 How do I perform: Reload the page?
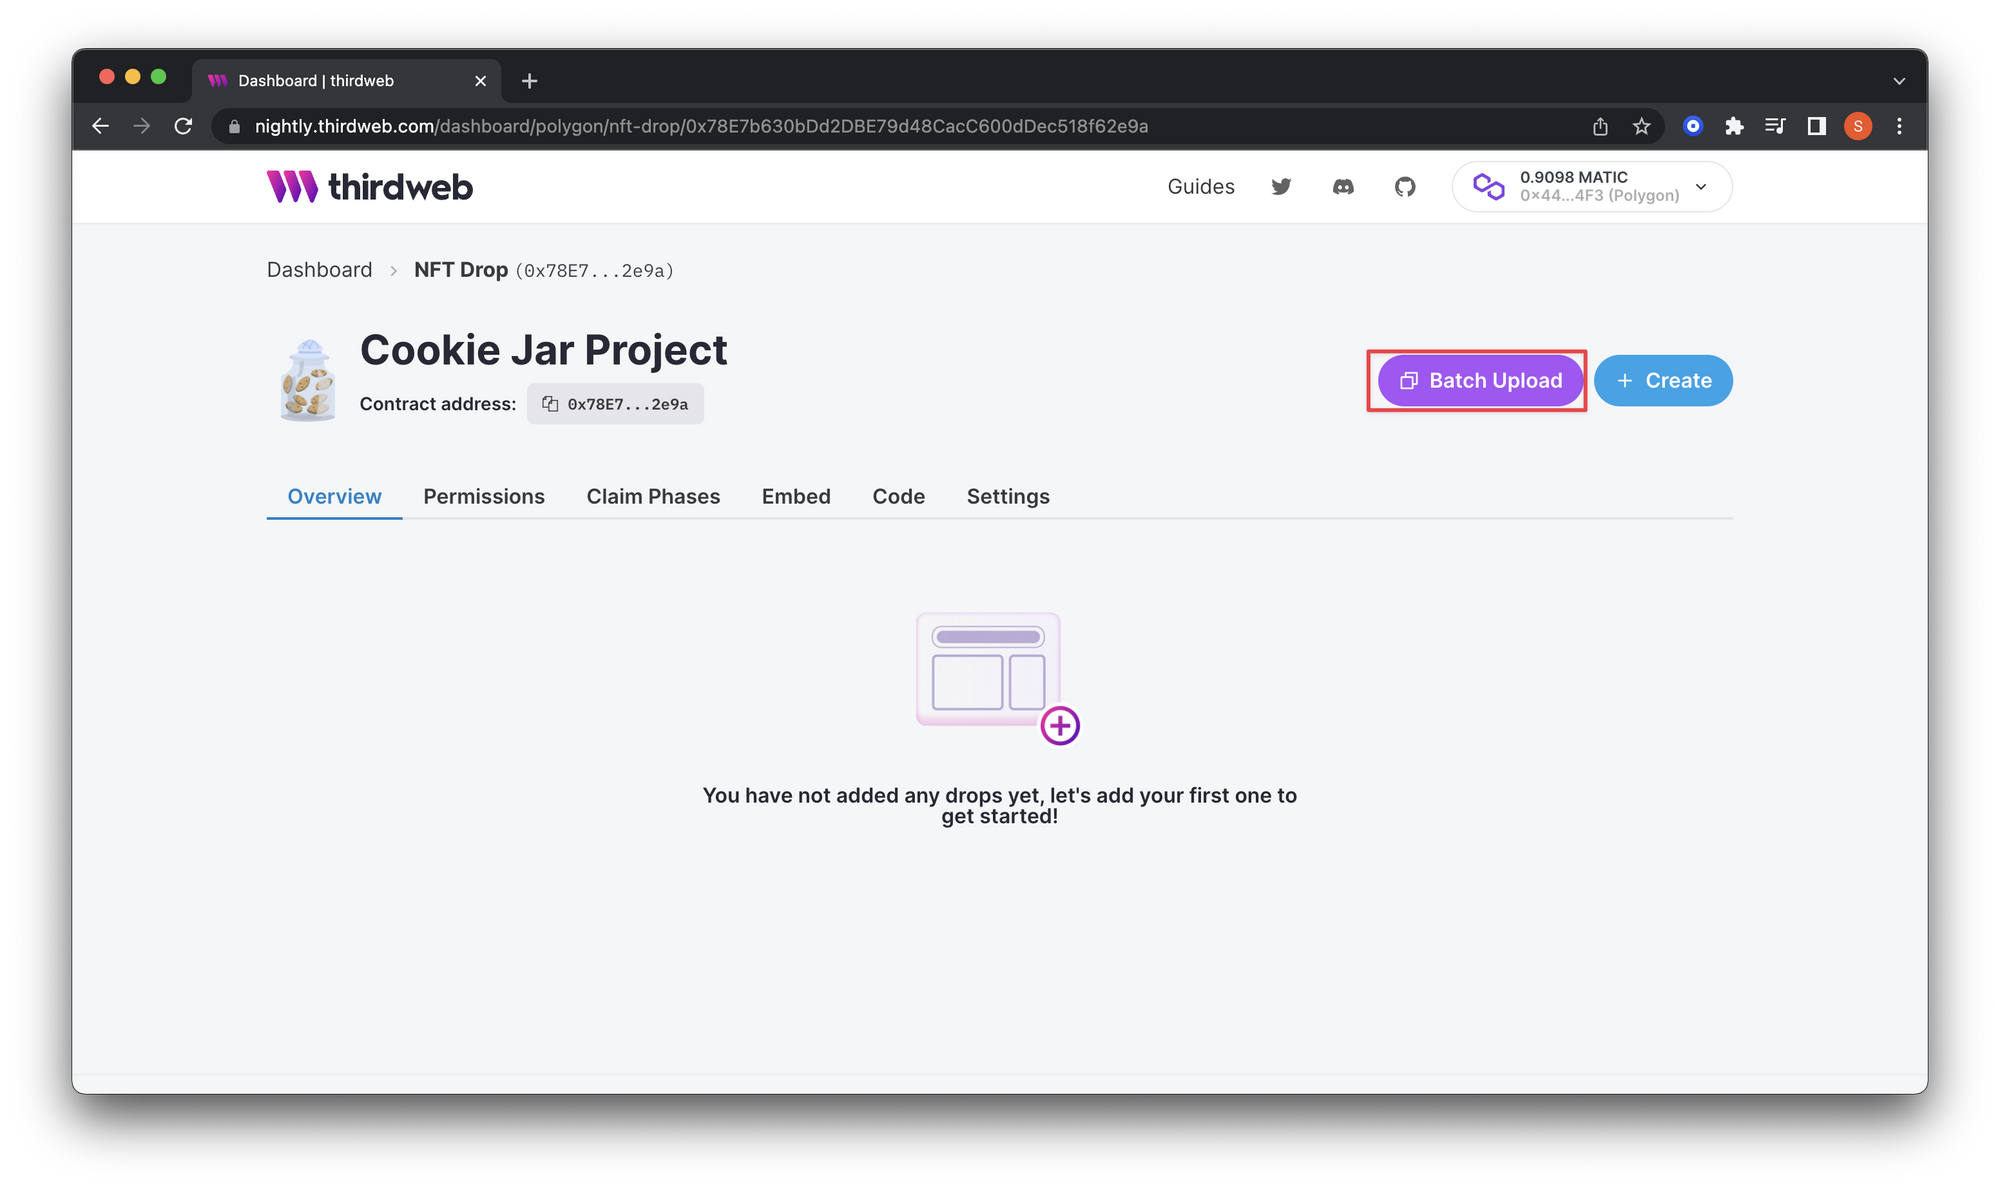(183, 126)
